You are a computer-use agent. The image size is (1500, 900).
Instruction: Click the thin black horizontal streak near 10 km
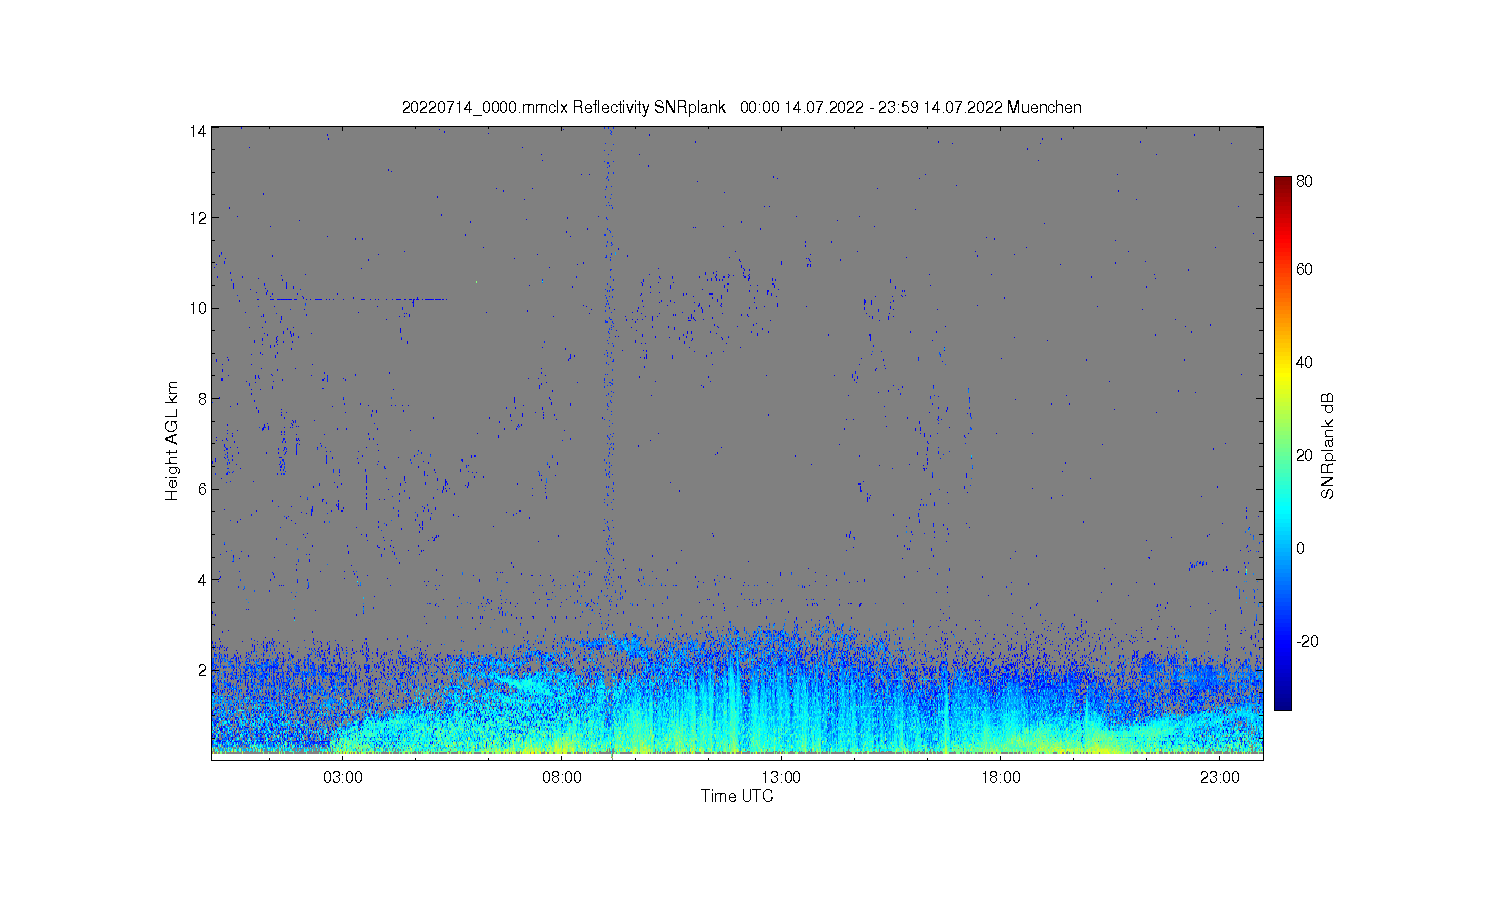[350, 299]
